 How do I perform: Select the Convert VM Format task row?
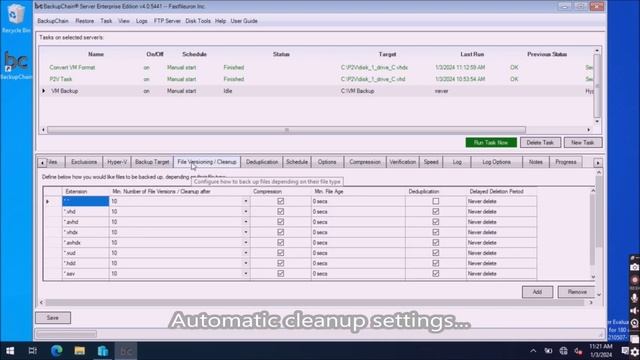tap(316, 67)
